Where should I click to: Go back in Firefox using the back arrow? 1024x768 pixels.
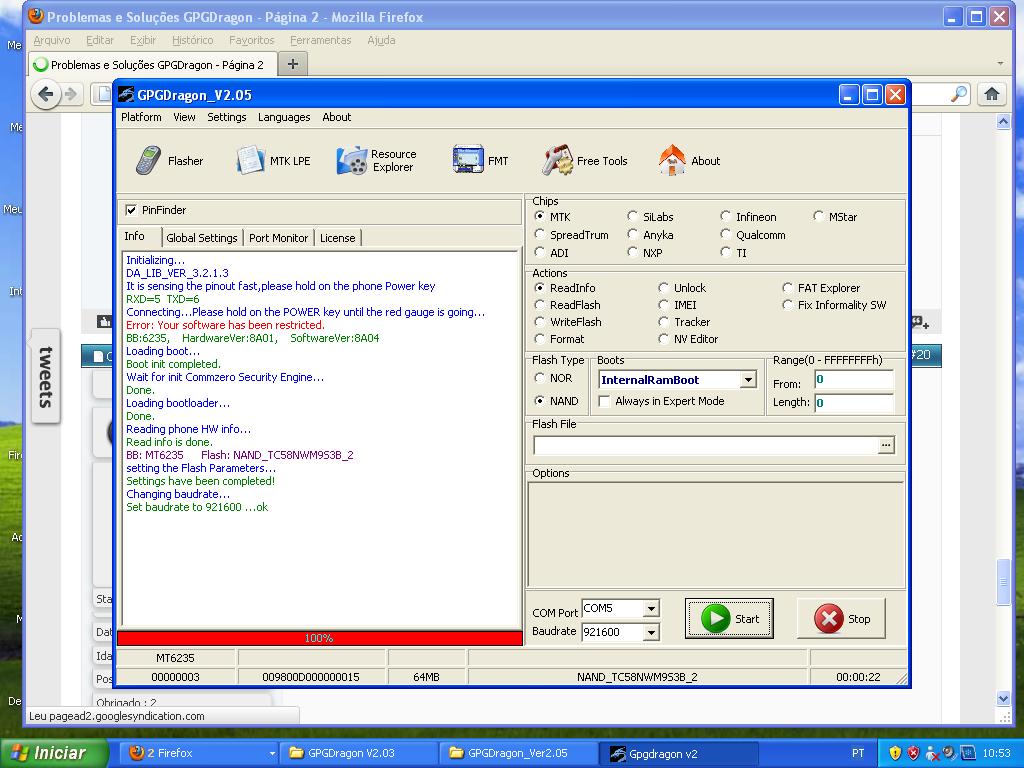click(46, 95)
